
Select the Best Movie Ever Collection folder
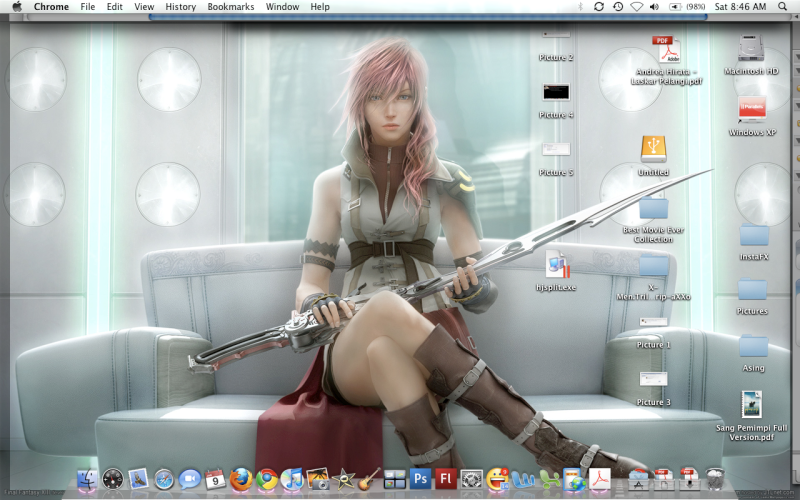click(x=653, y=208)
